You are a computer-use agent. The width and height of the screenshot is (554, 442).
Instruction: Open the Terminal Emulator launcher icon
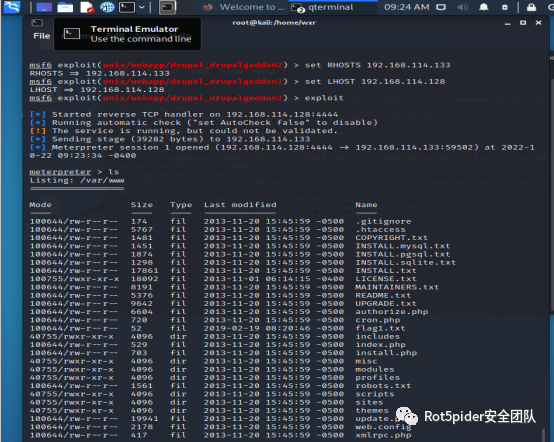point(127,7)
